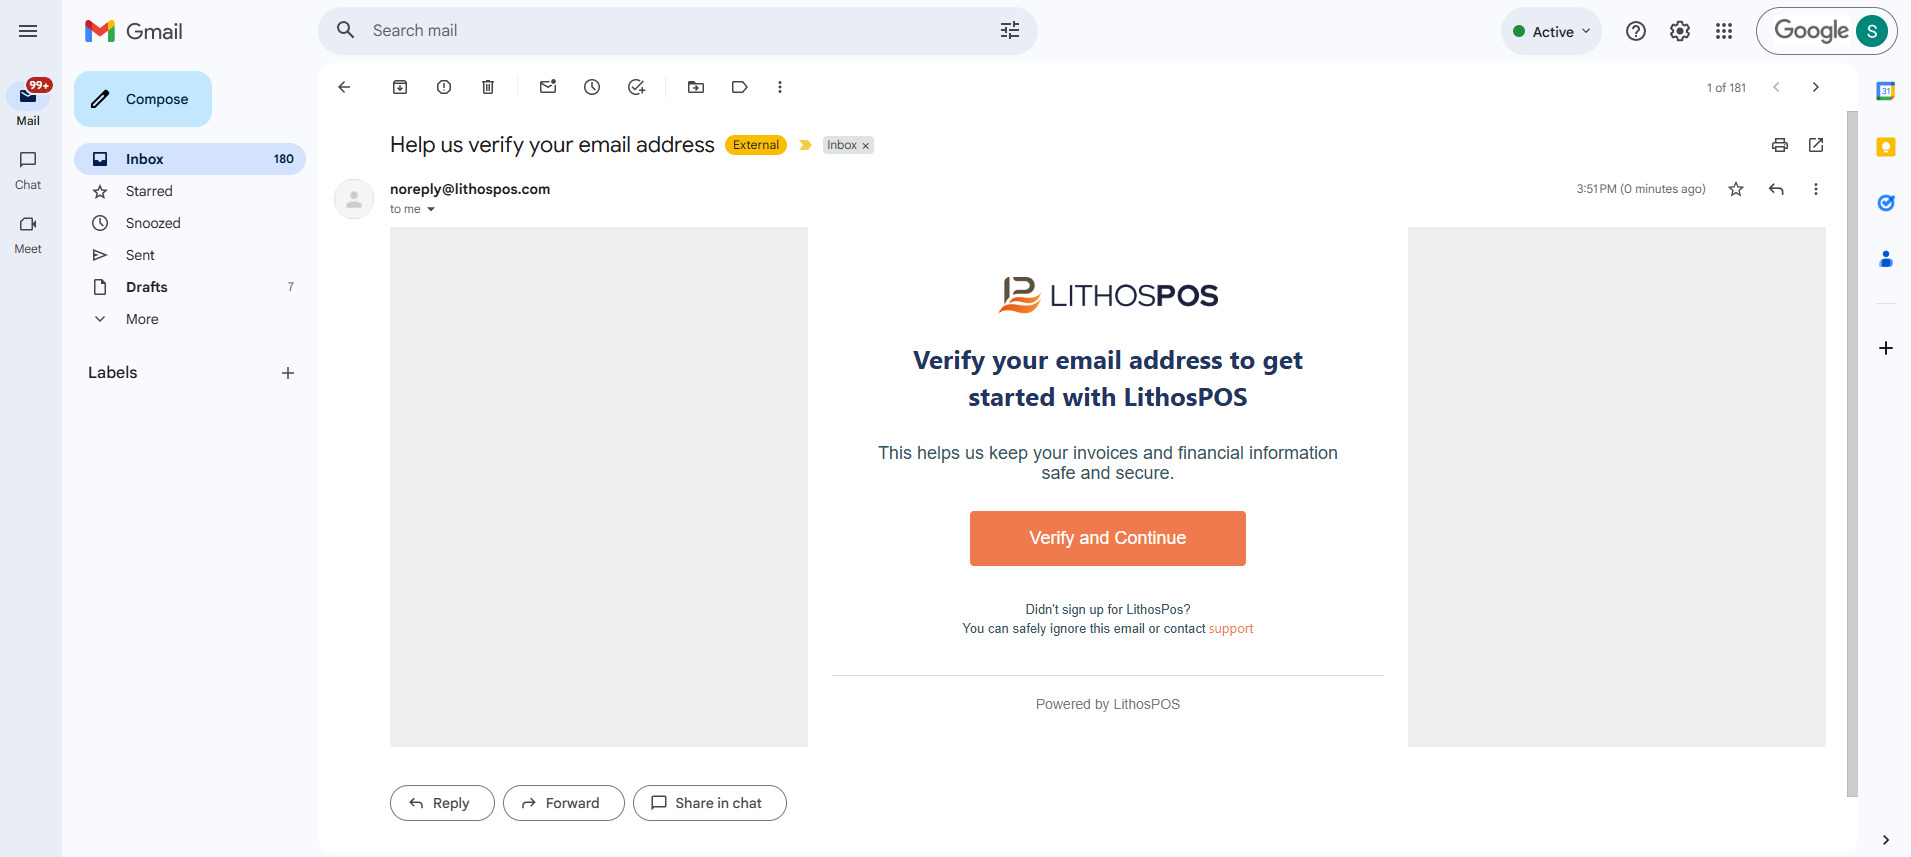The width and height of the screenshot is (1911, 857).
Task: Star the email from noreply@lithospos.com
Action: point(1736,189)
